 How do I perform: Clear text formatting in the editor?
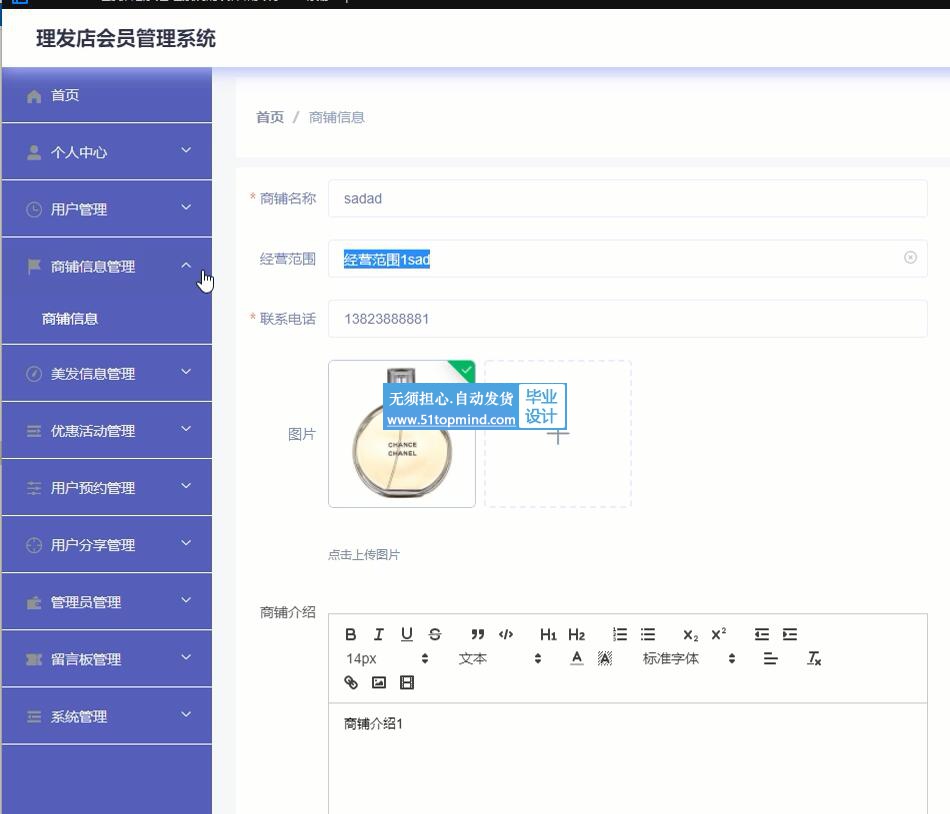(814, 658)
